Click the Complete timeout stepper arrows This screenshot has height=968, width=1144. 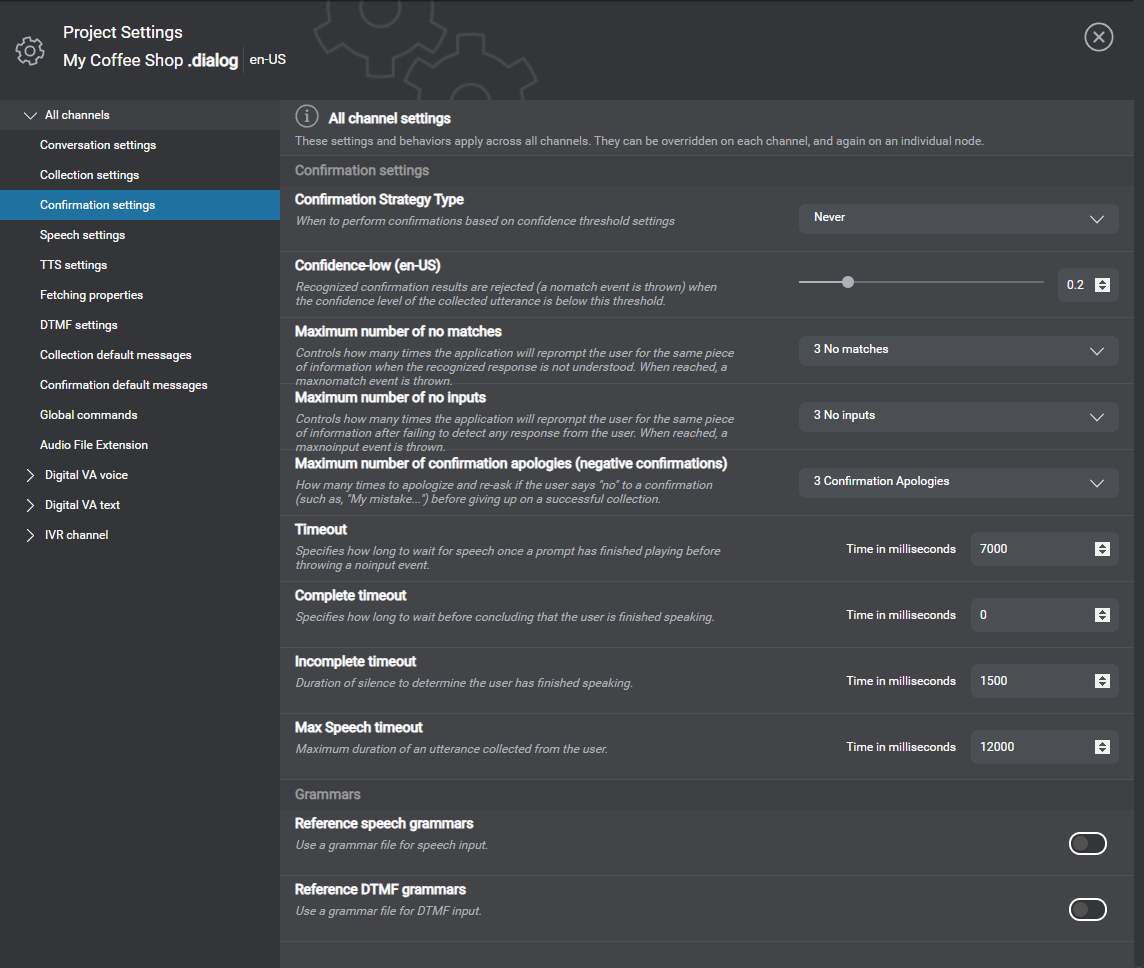[x=1102, y=615]
